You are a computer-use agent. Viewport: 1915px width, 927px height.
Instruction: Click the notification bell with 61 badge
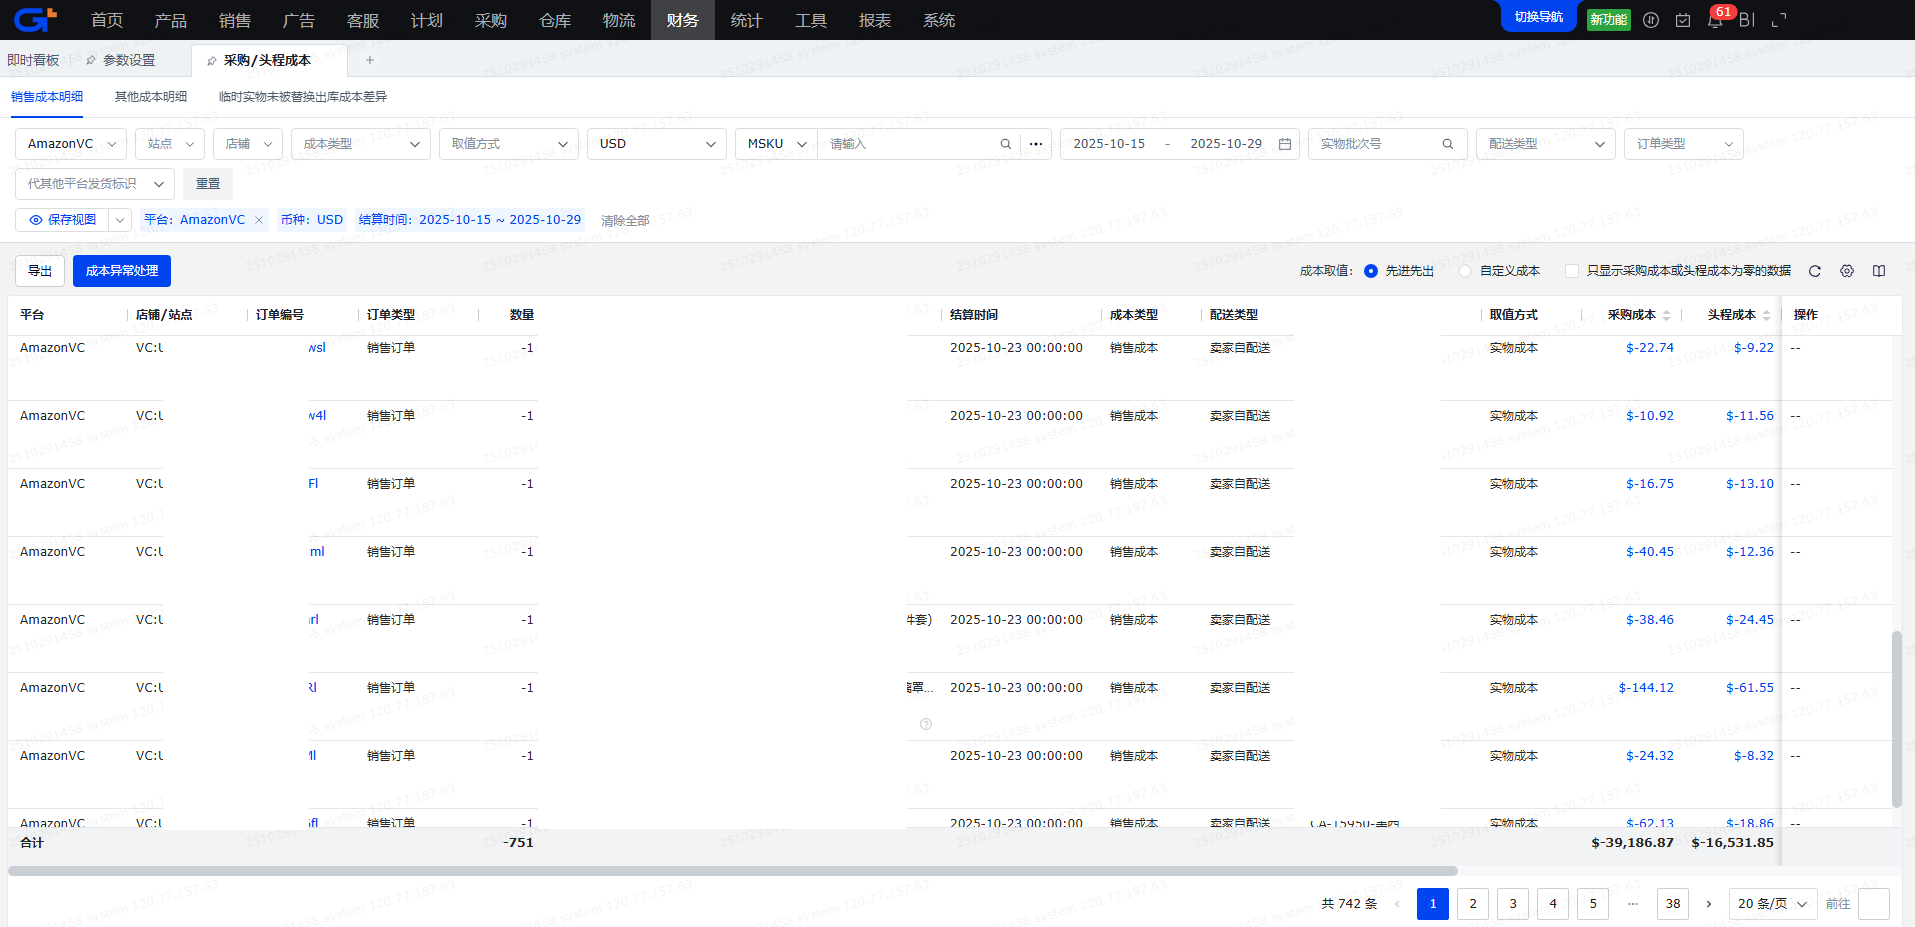1715,21
